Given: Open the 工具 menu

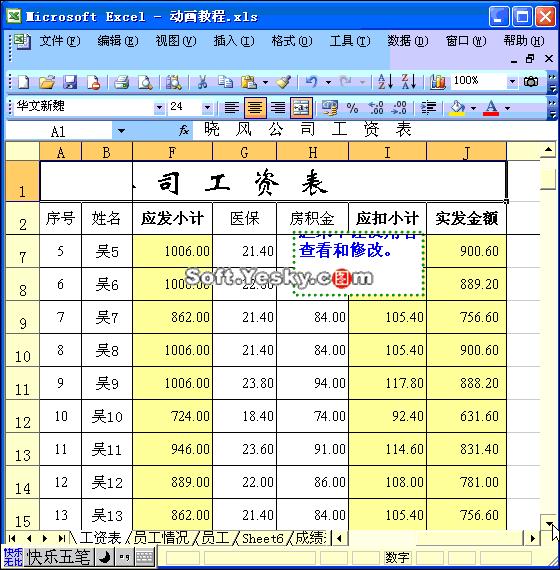Looking at the screenshot, I should pos(350,41).
